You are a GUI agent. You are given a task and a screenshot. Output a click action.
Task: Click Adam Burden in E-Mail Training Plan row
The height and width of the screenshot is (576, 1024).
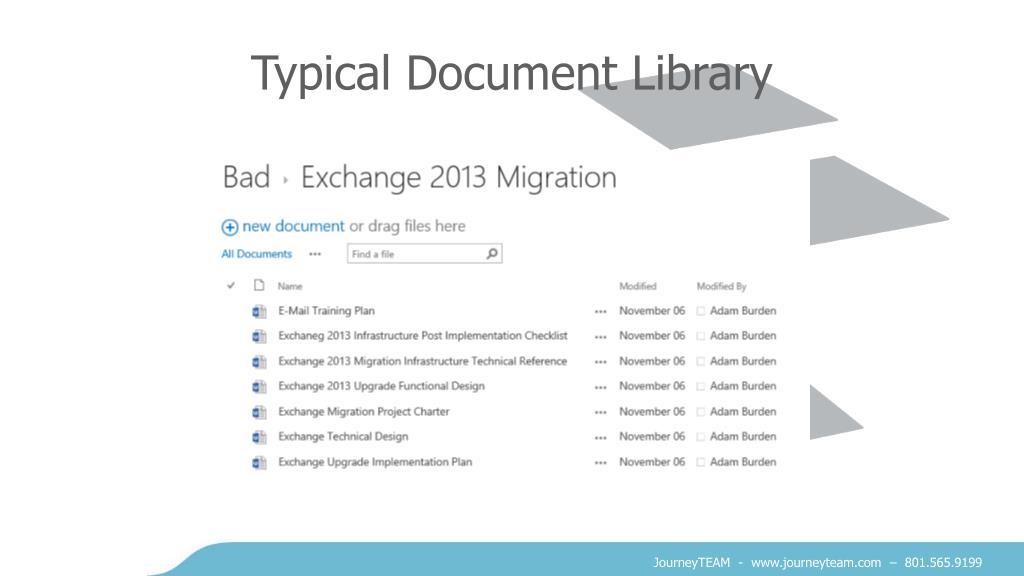point(743,311)
